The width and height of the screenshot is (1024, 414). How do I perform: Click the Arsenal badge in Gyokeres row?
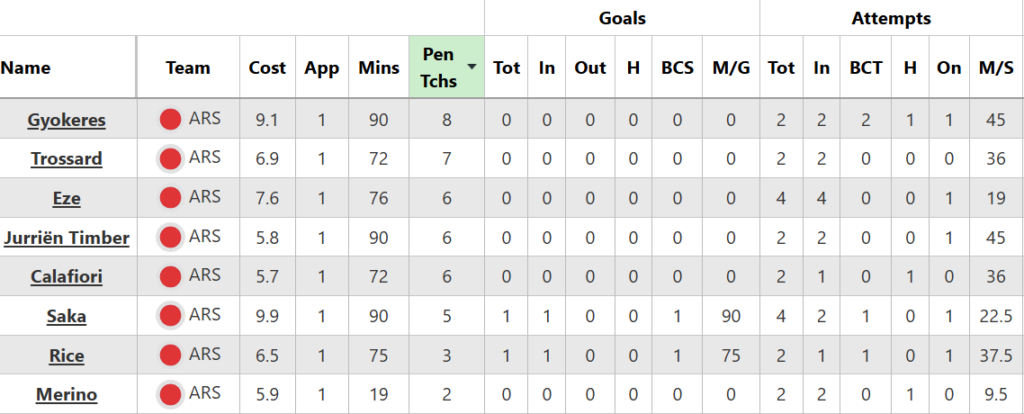coord(171,121)
